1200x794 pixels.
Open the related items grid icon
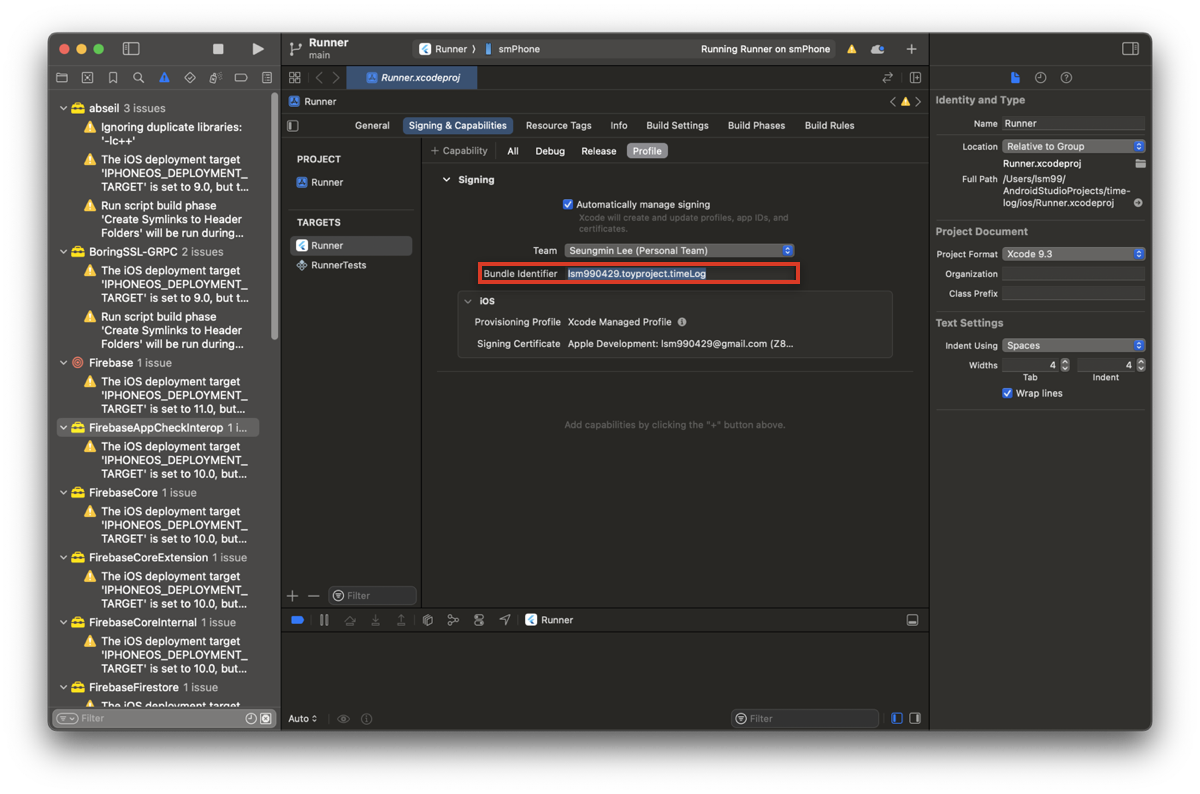point(294,78)
